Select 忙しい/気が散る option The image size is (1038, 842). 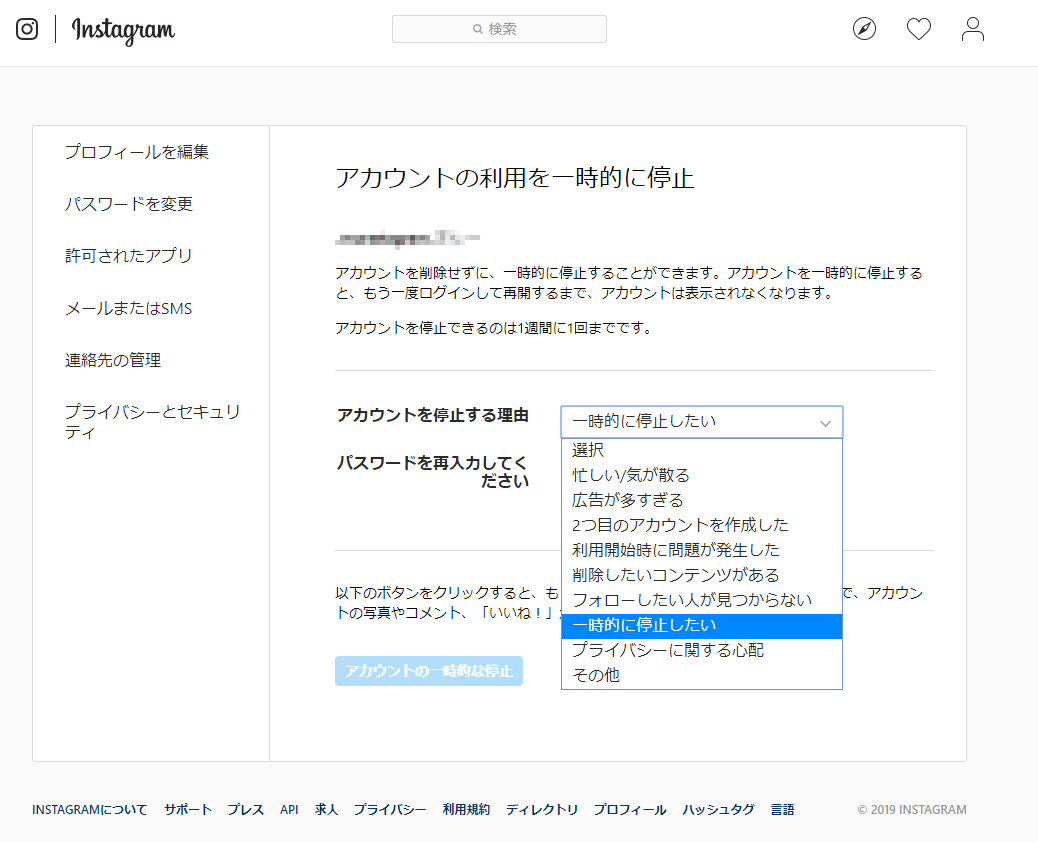702,475
